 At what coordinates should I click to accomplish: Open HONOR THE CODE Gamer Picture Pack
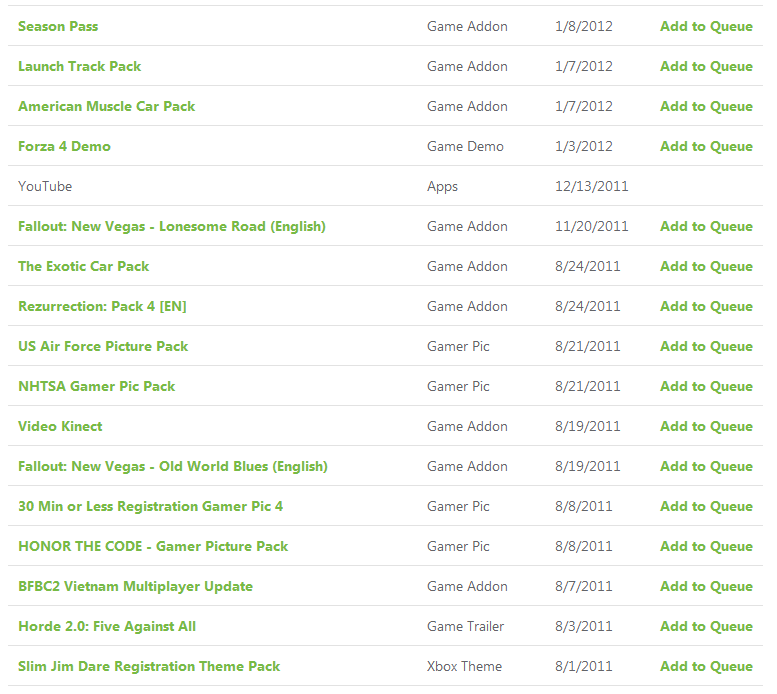pyautogui.click(x=153, y=546)
